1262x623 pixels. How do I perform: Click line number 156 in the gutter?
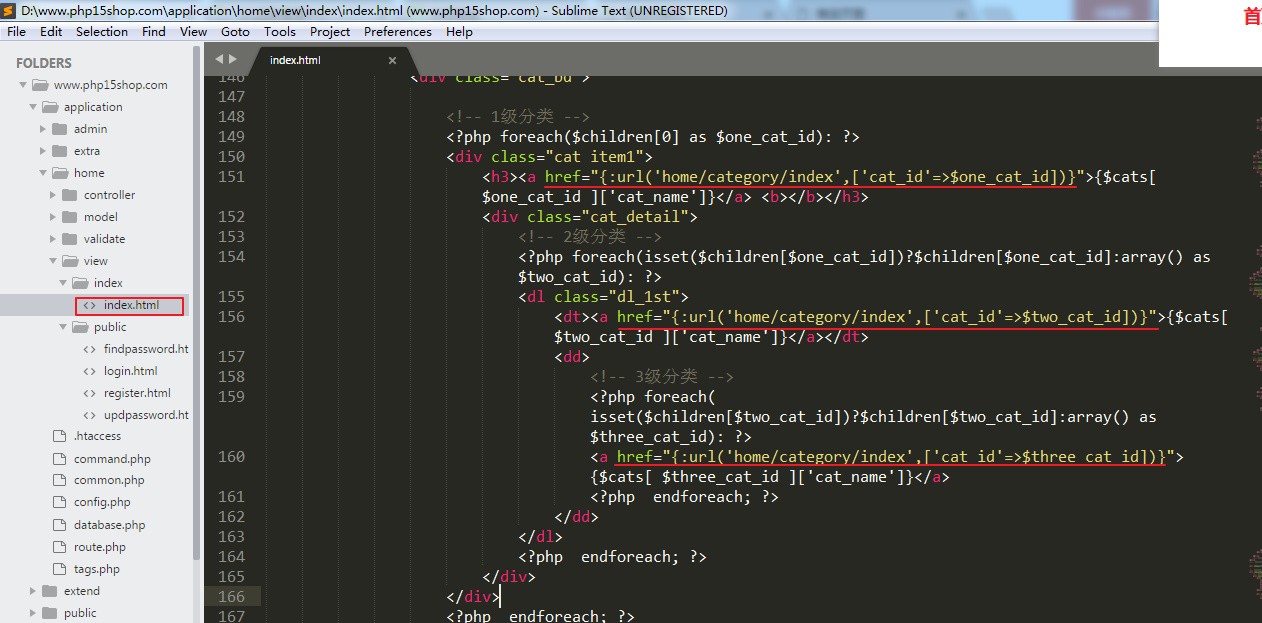pos(231,317)
